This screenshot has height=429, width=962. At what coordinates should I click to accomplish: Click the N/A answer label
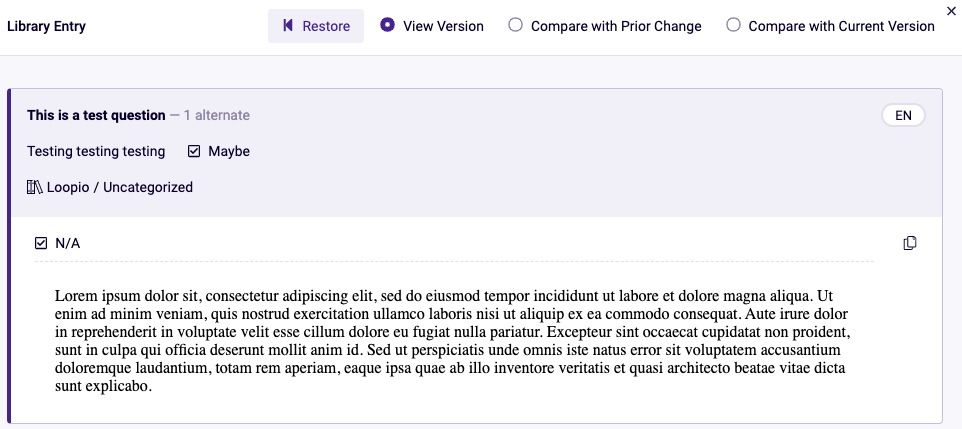point(67,244)
